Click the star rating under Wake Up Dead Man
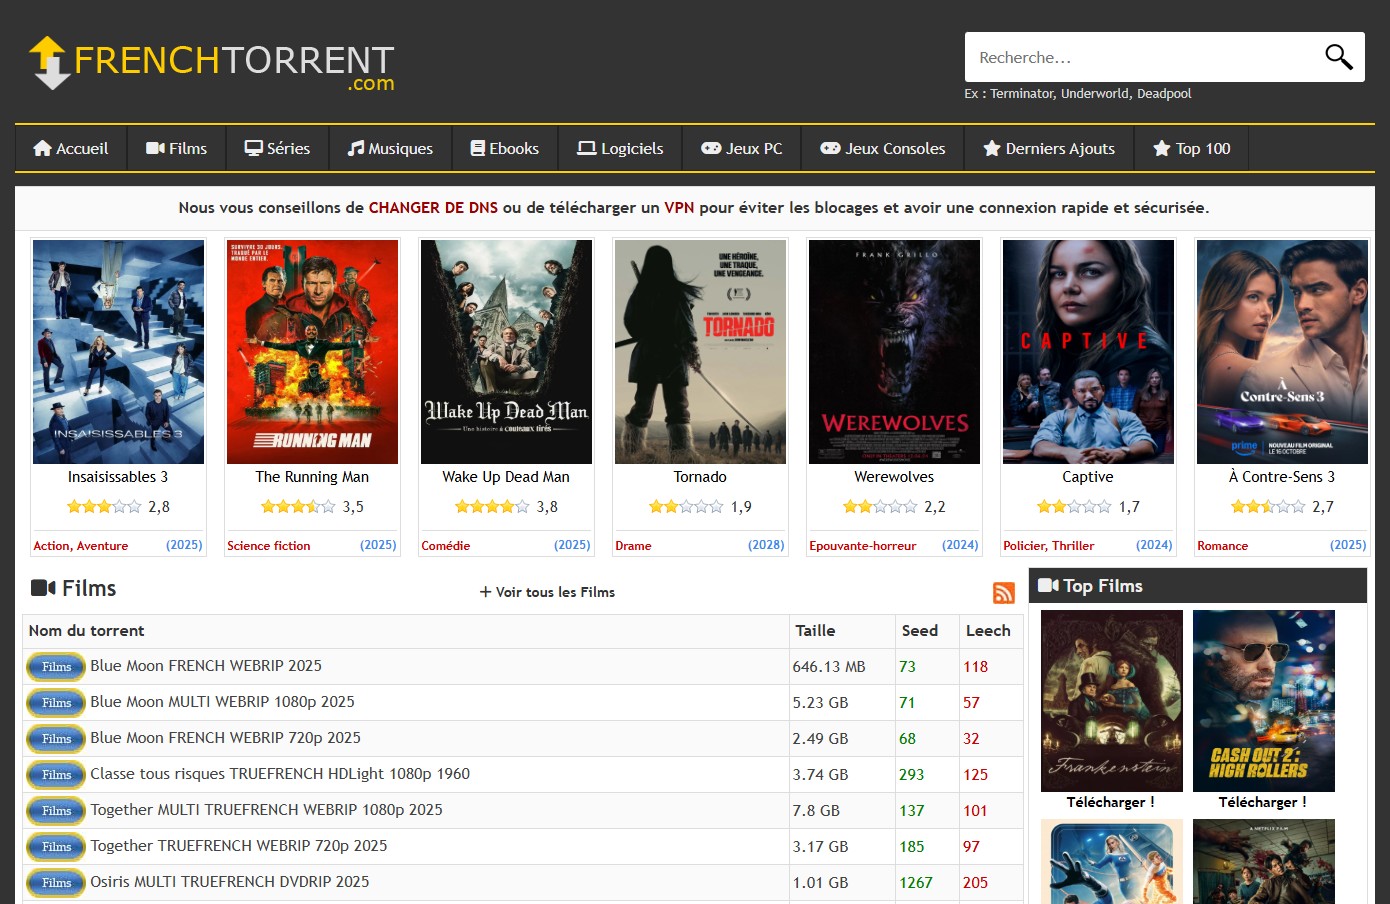 [491, 507]
